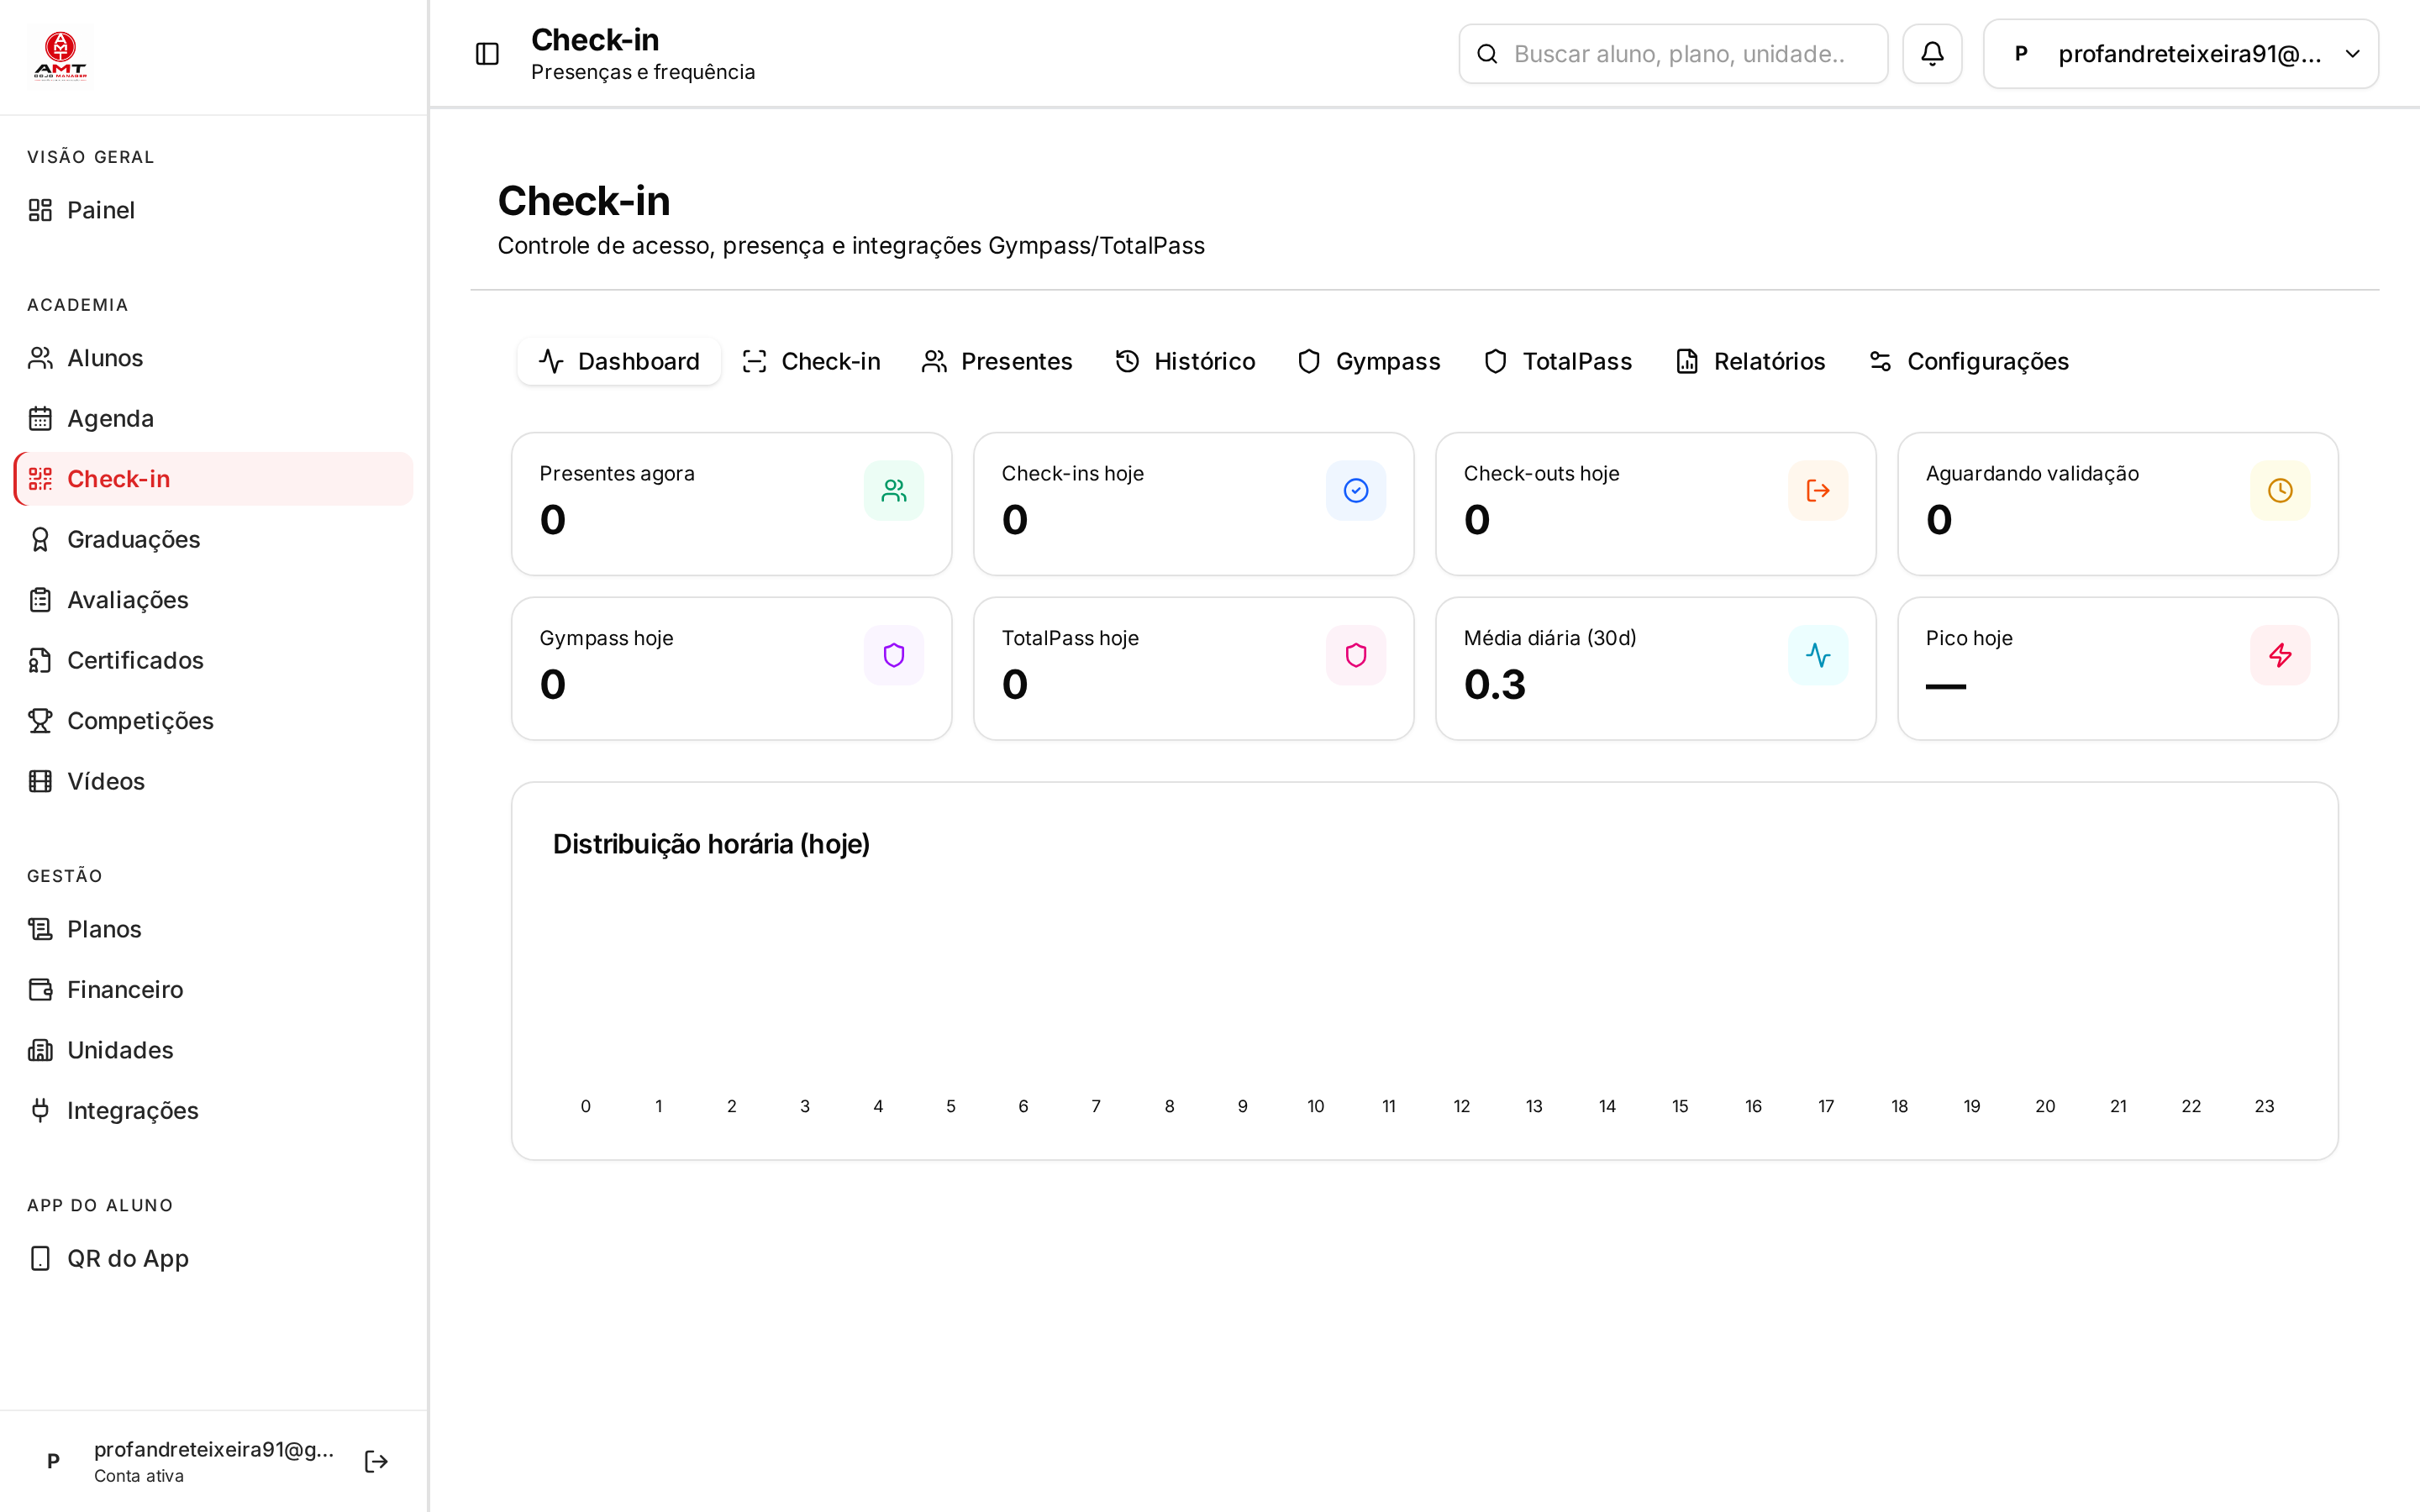Open the notifications bell
Image resolution: width=2420 pixels, height=1512 pixels.
click(1932, 54)
